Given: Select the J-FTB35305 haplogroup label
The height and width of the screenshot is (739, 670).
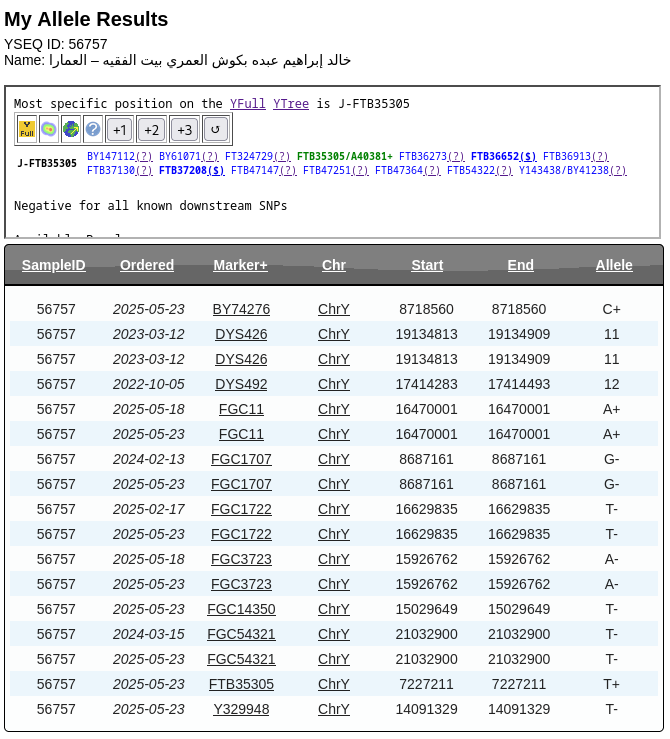Looking at the screenshot, I should (47, 164).
